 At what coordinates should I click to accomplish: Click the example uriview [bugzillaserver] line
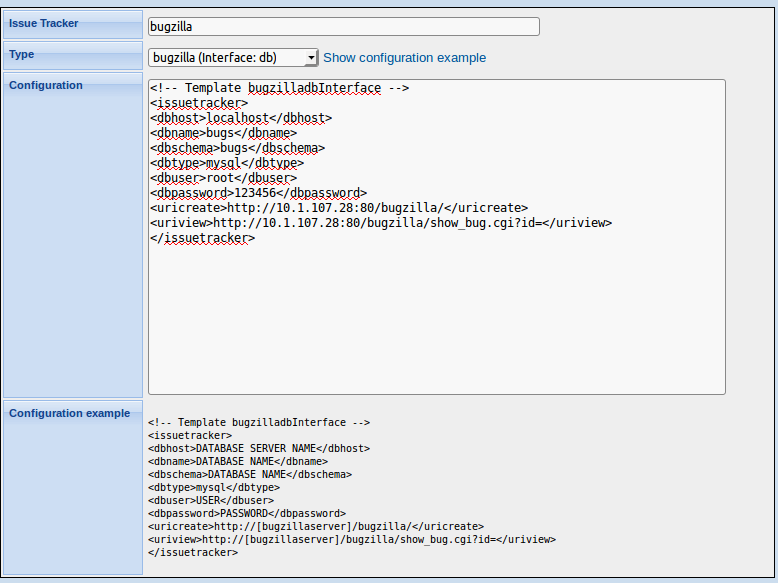coord(352,539)
